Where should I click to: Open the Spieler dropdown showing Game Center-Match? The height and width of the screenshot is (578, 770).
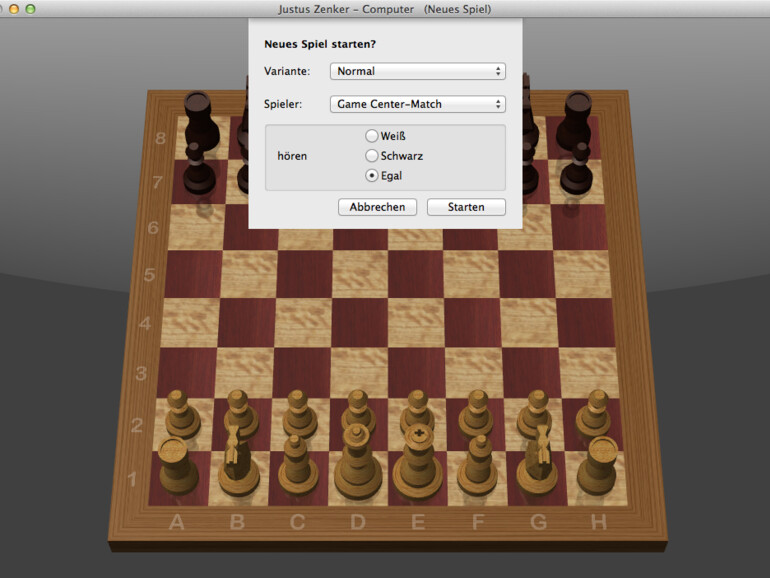pyautogui.click(x=417, y=104)
